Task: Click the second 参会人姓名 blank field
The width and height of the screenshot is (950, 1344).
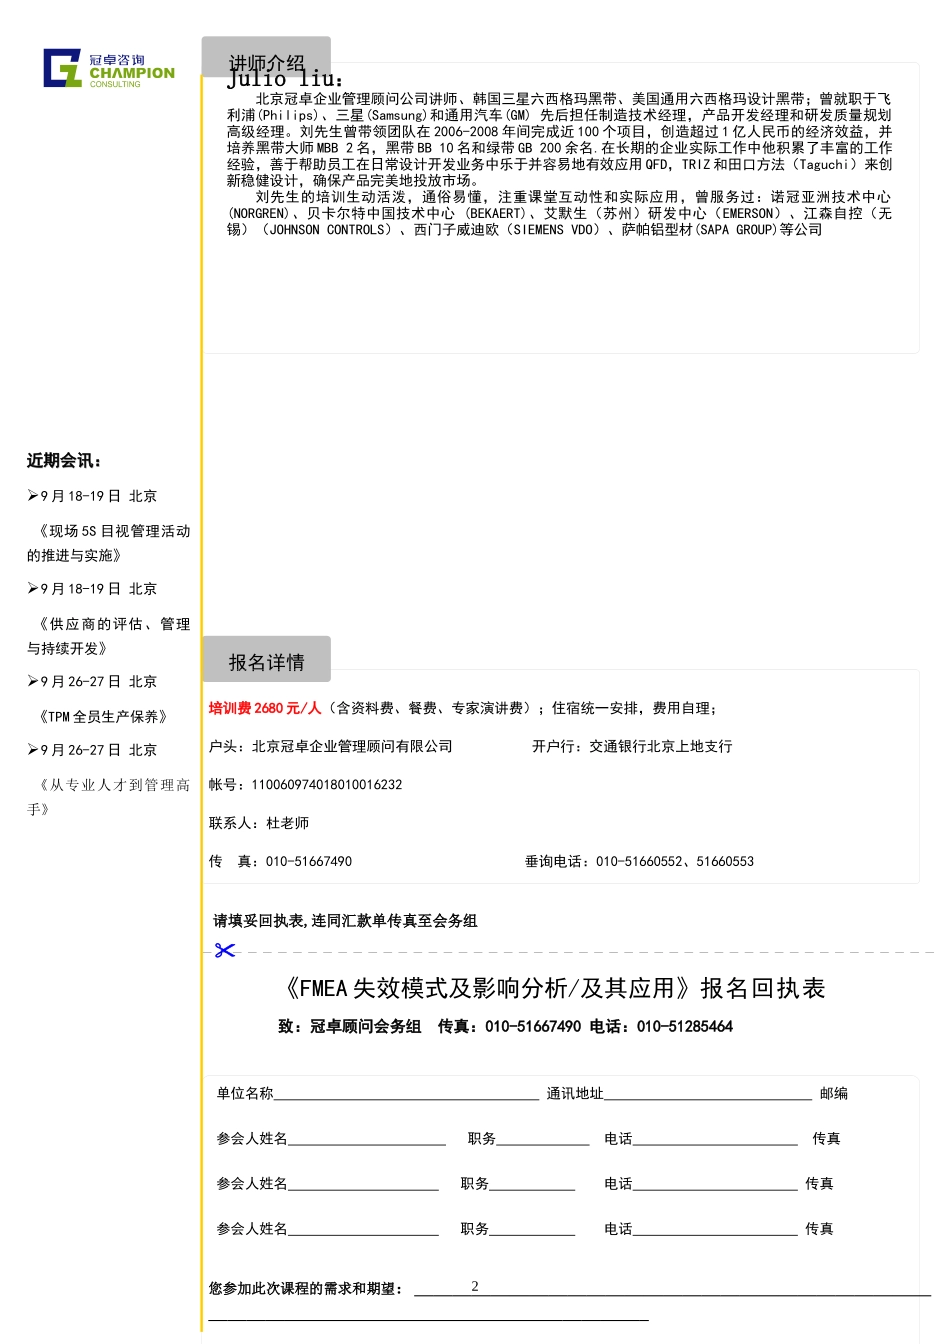Action: click(363, 1183)
